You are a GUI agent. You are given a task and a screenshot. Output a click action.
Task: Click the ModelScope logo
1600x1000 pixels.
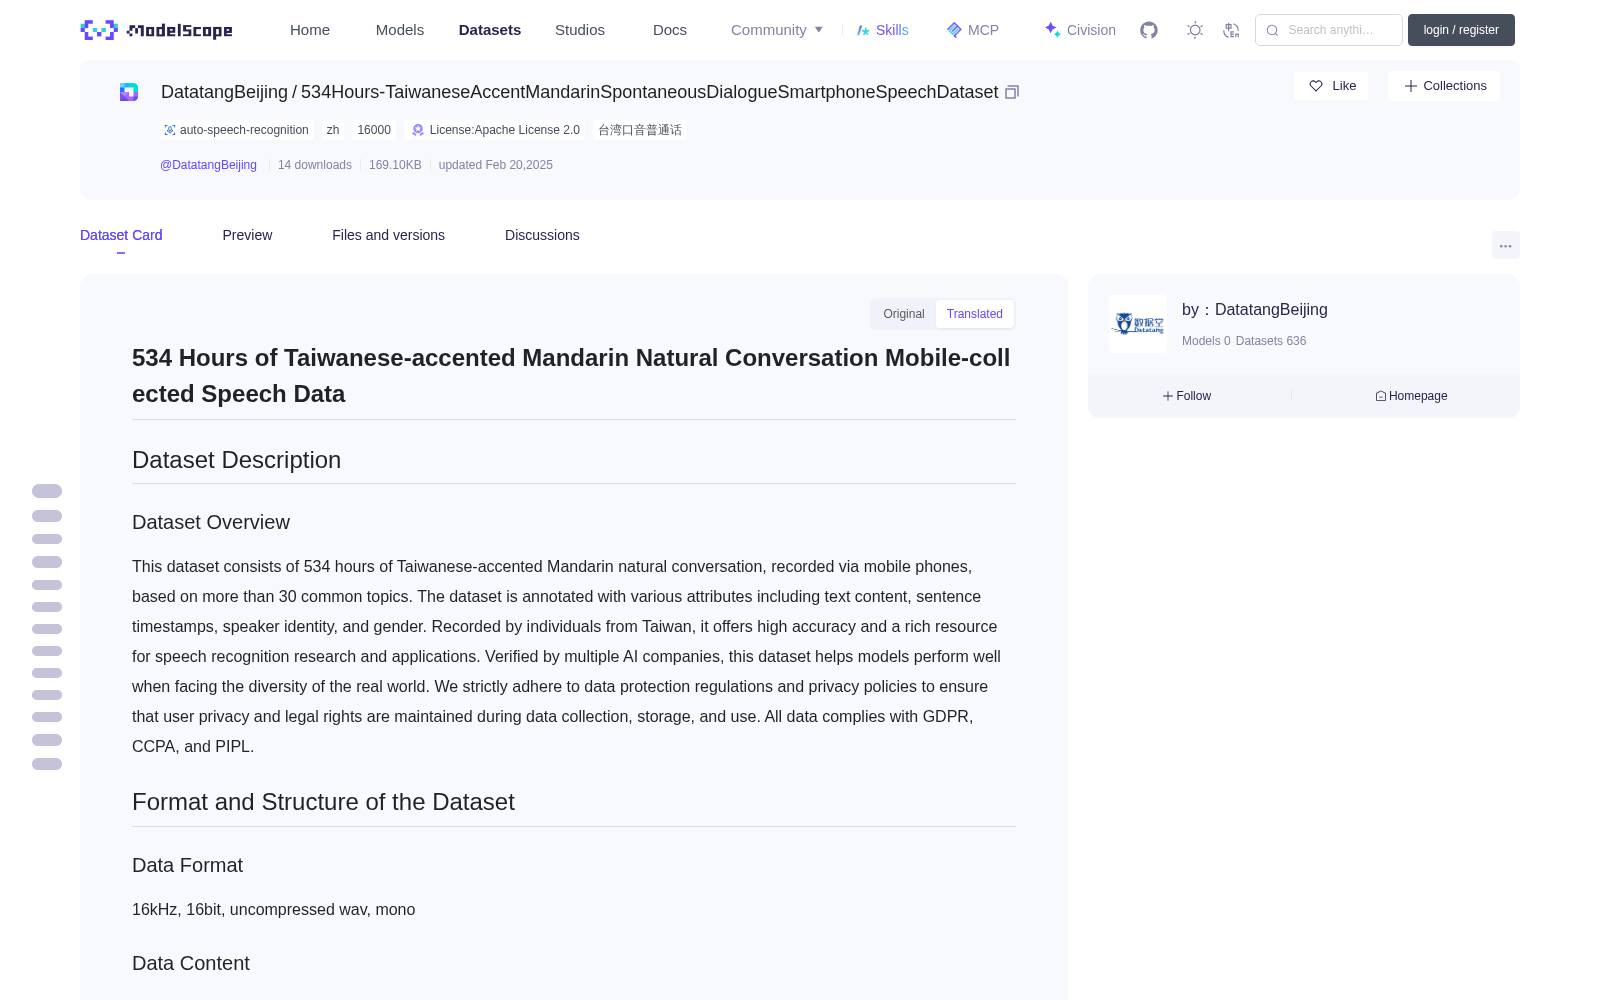click(157, 30)
